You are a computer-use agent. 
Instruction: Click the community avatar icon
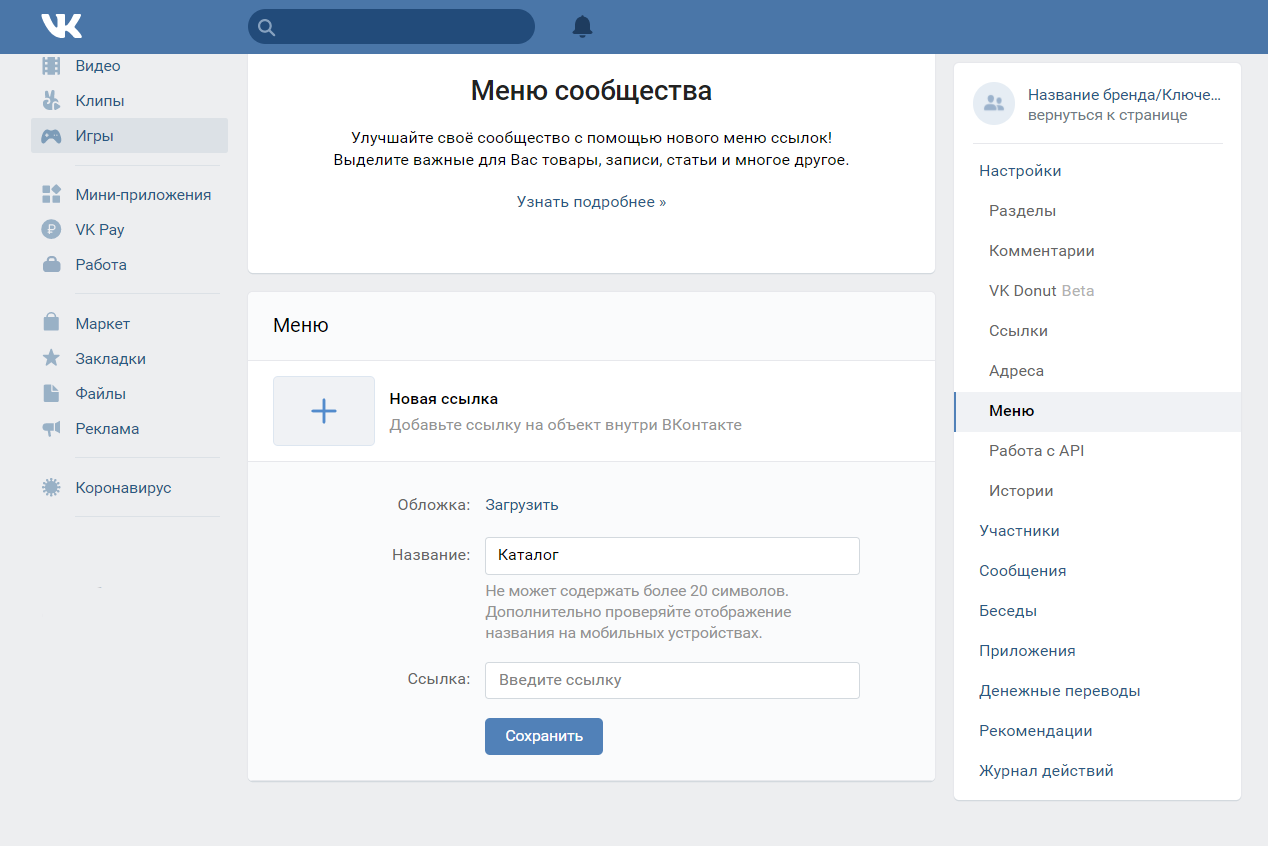tap(994, 103)
